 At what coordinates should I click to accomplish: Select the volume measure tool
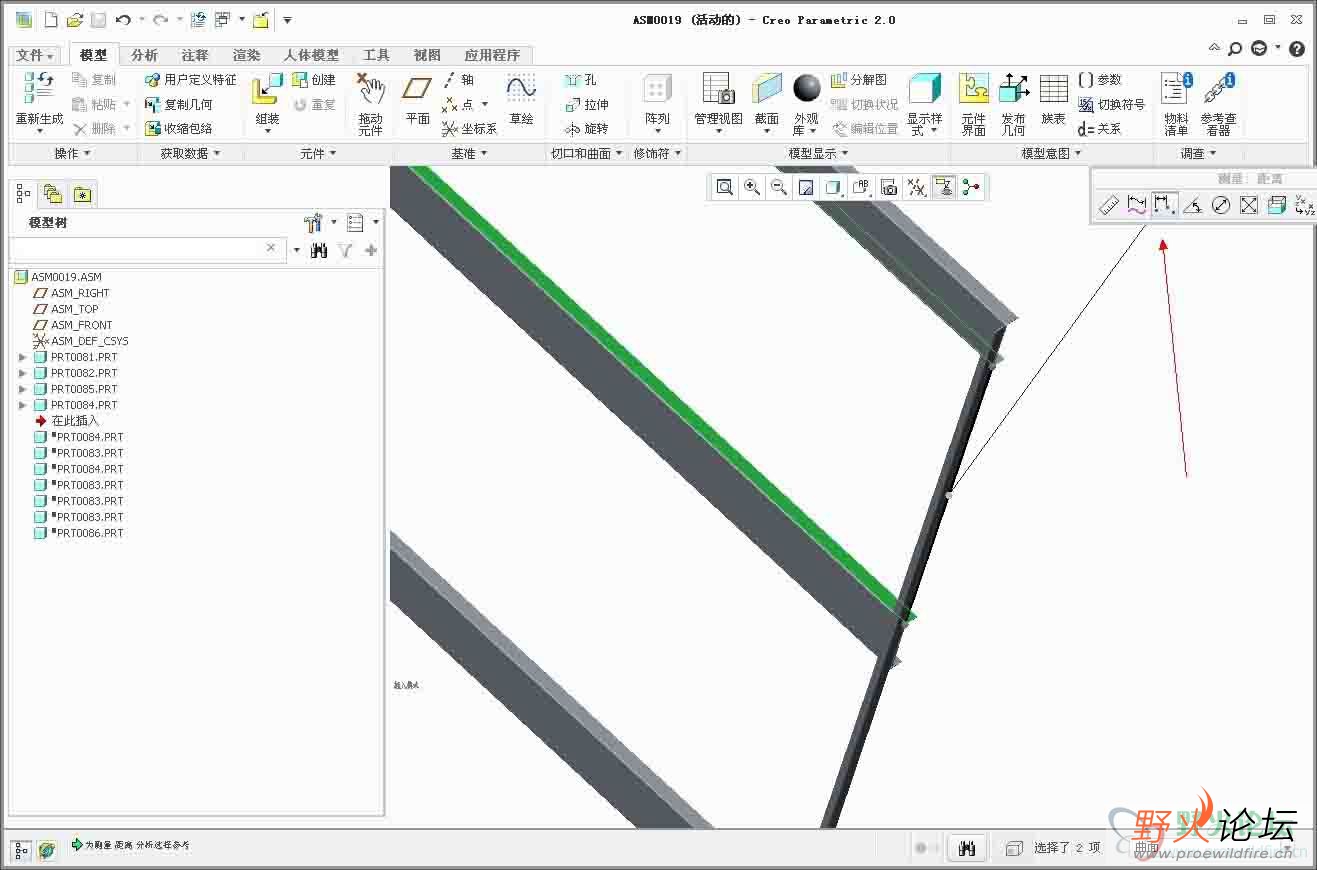[x=1276, y=205]
